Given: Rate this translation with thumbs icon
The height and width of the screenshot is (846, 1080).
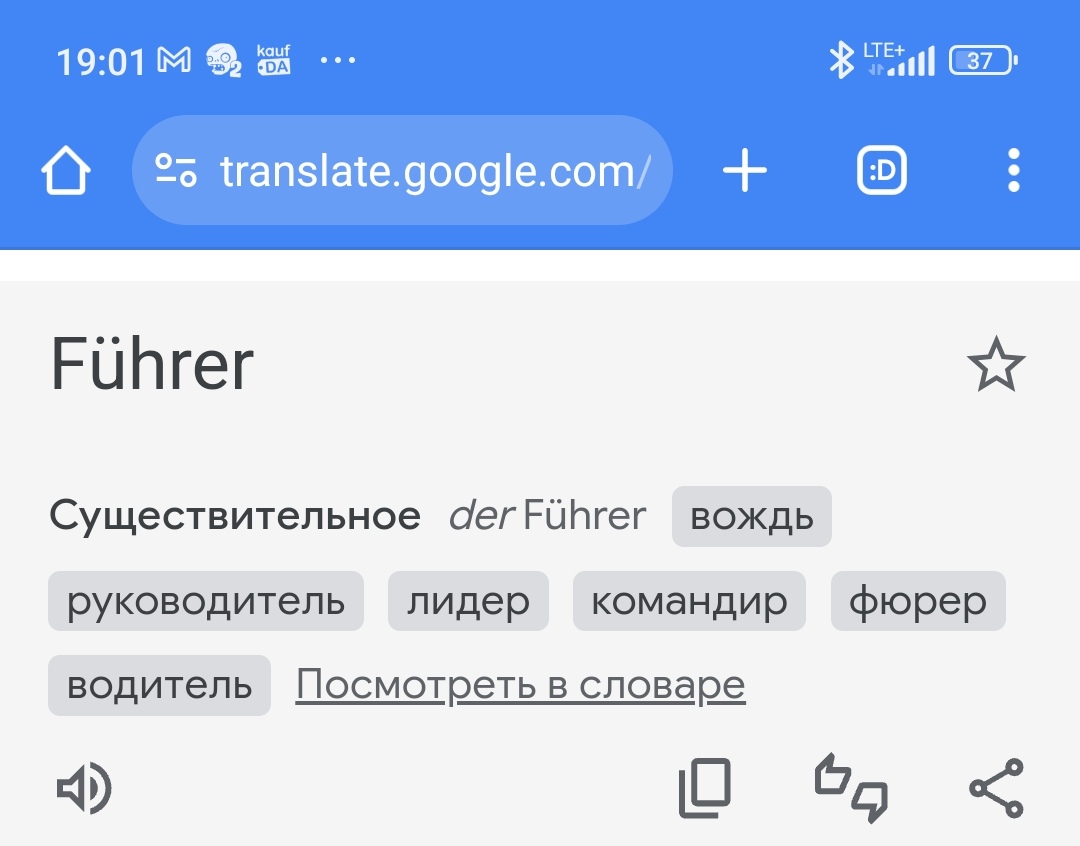Looking at the screenshot, I should (851, 789).
